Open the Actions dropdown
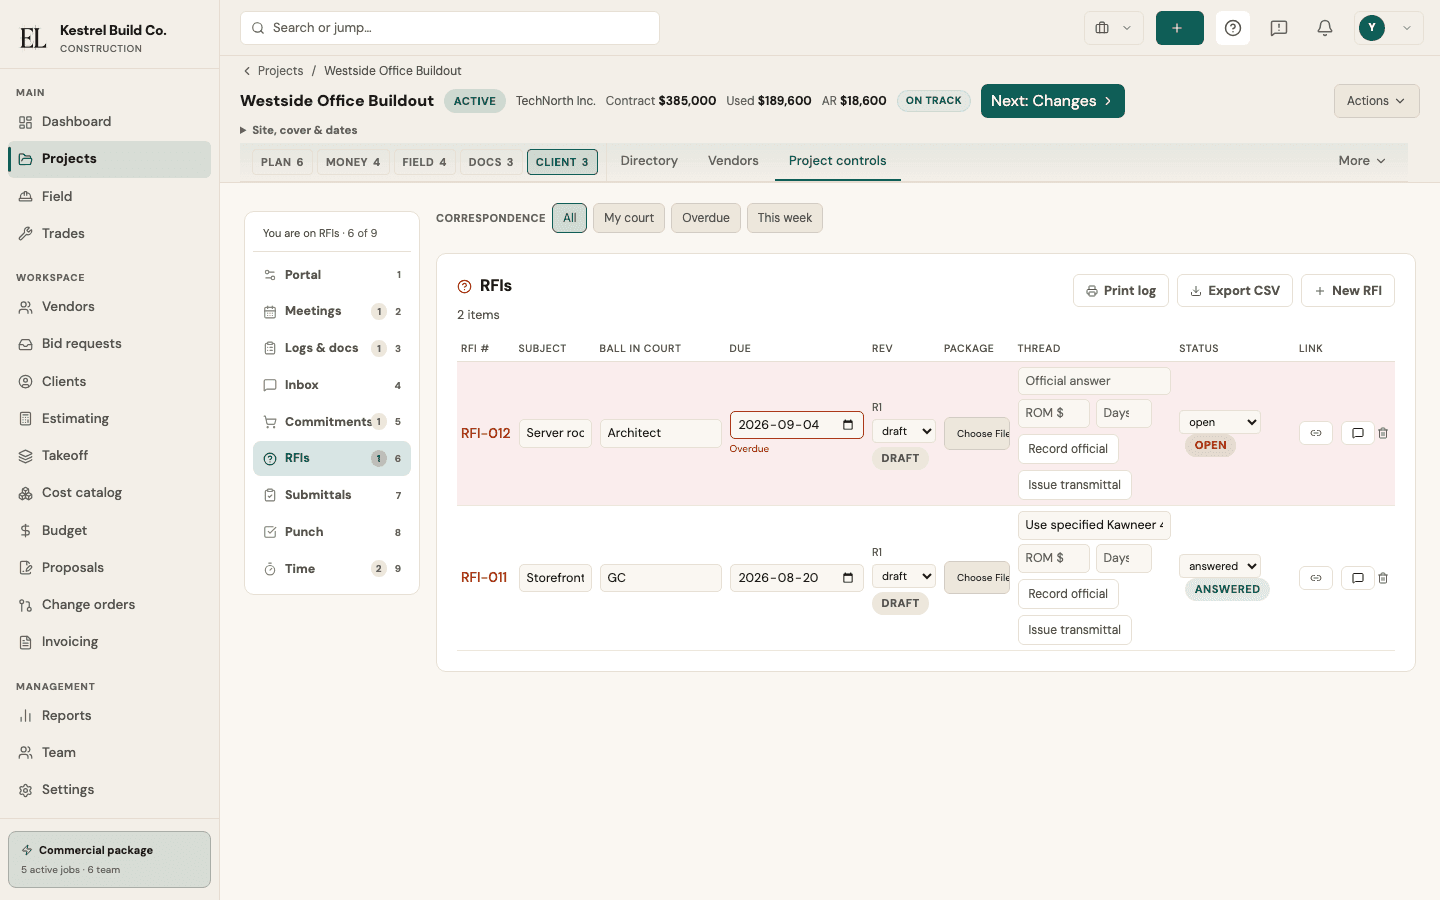1440x900 pixels. pos(1376,101)
